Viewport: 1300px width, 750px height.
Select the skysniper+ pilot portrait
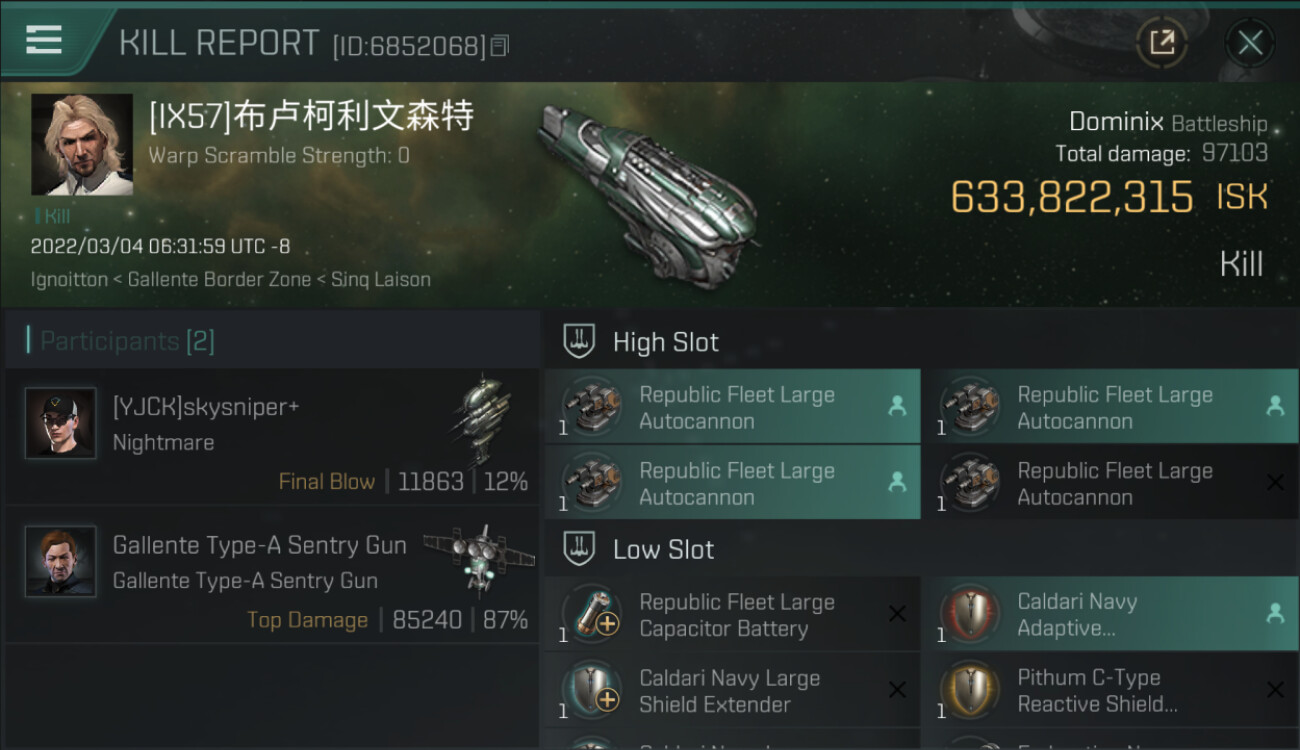pyautogui.click(x=61, y=424)
